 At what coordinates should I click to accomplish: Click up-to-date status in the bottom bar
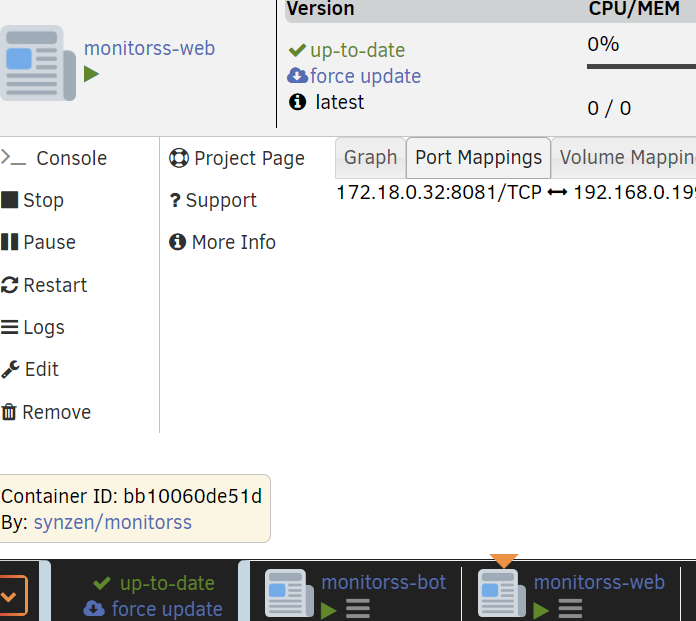(167, 583)
